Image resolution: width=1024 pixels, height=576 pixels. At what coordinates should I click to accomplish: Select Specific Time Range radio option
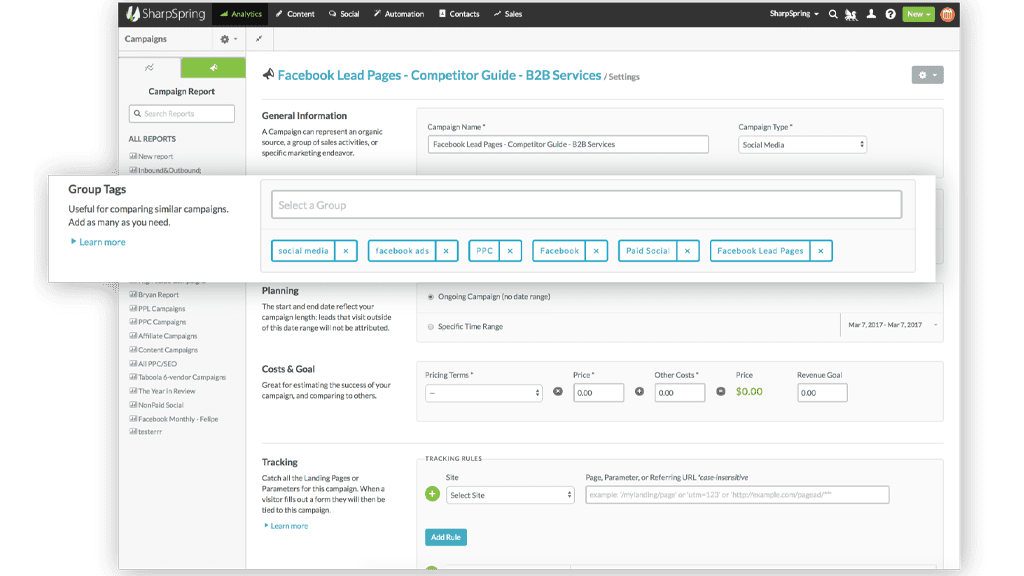point(430,327)
